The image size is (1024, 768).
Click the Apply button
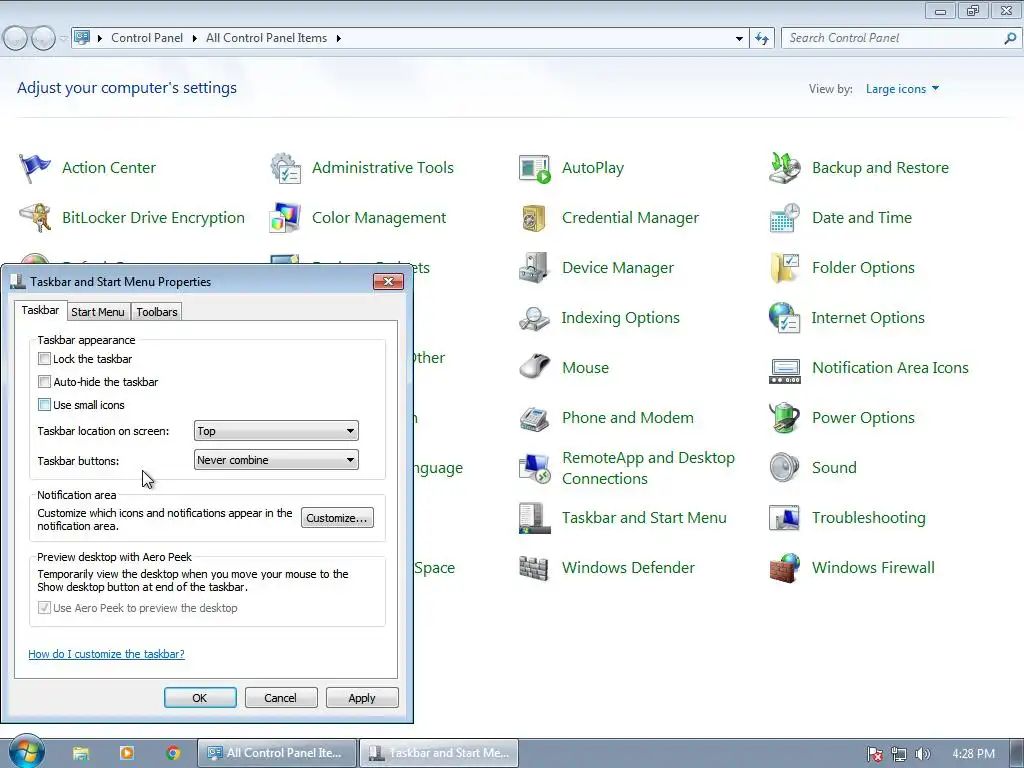point(362,698)
